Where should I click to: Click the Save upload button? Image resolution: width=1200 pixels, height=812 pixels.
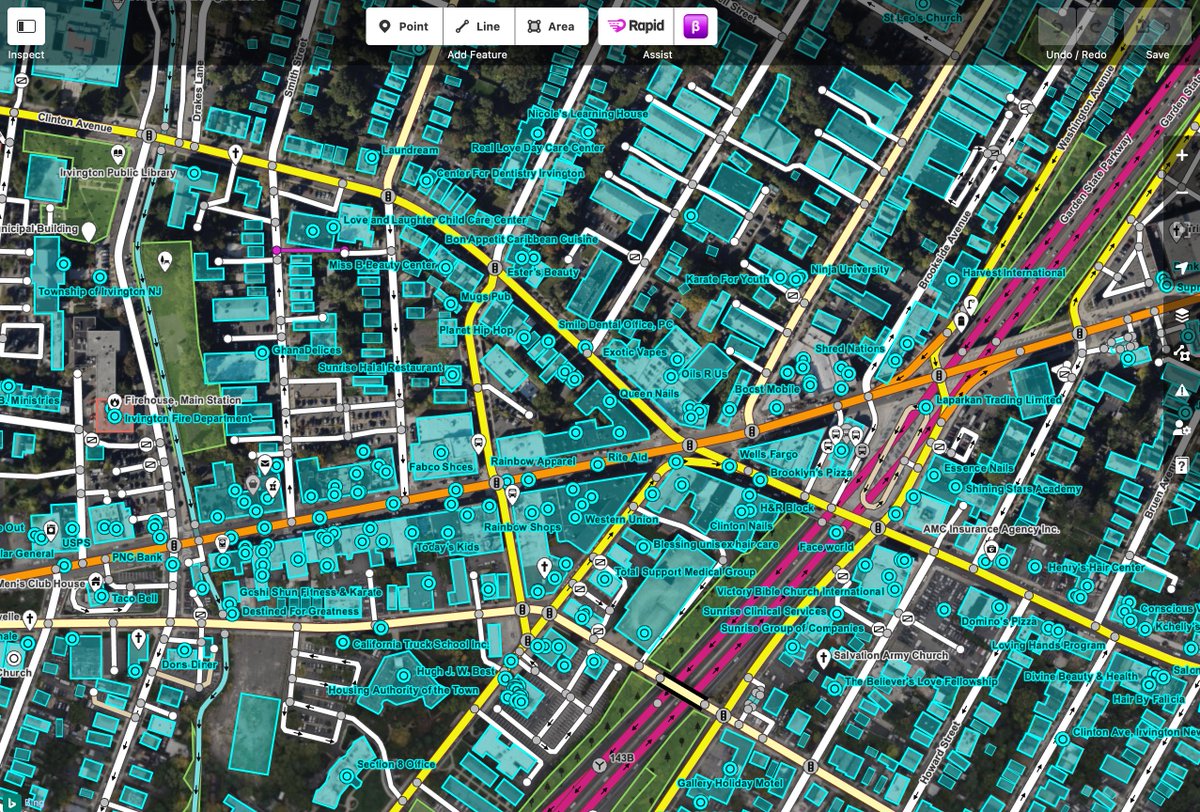(x=1158, y=26)
